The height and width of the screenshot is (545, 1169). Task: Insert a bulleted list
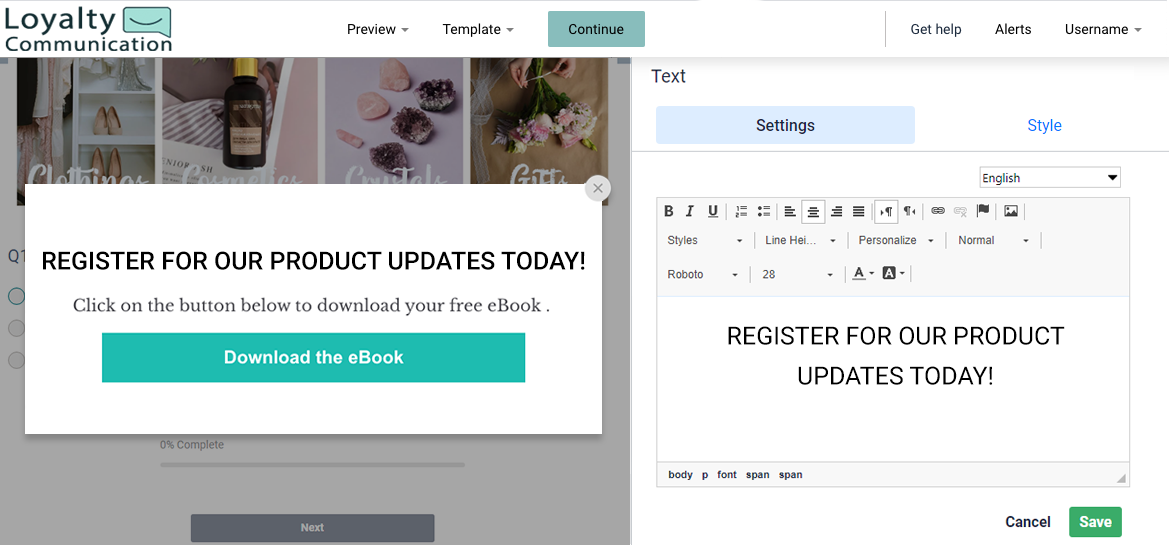coord(763,211)
